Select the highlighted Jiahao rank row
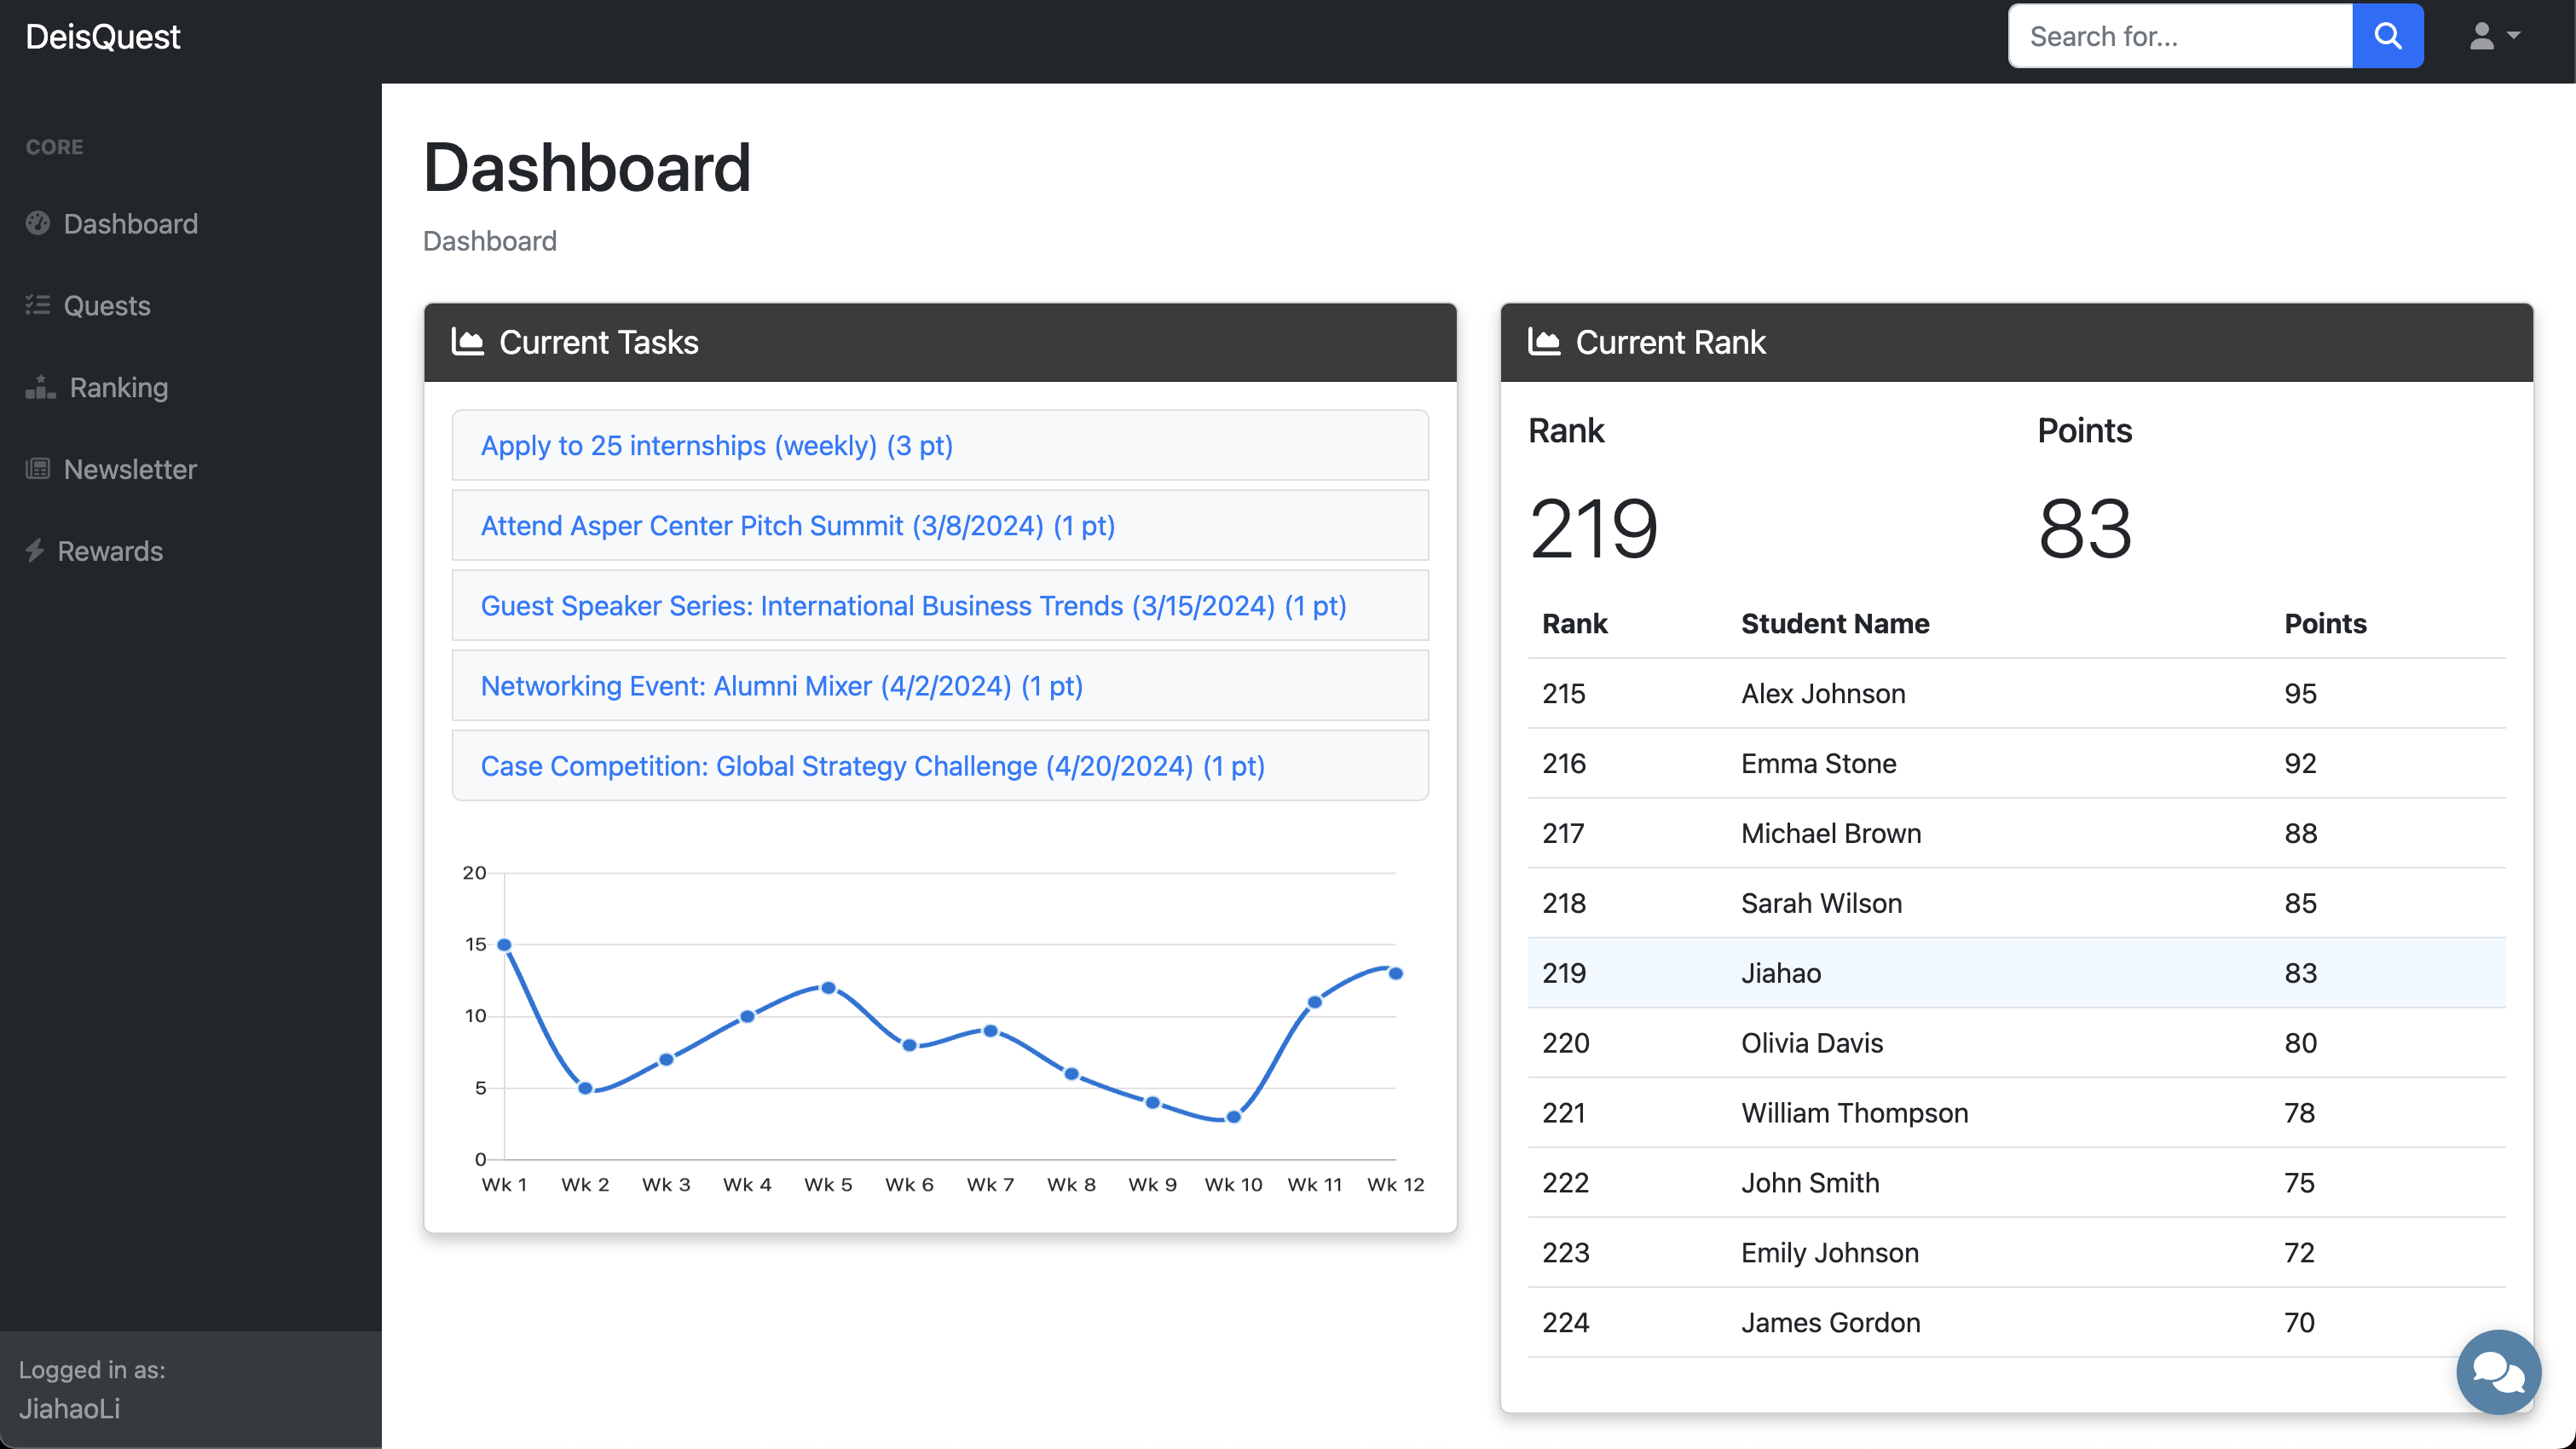The height and width of the screenshot is (1449, 2576). click(x=2015, y=972)
